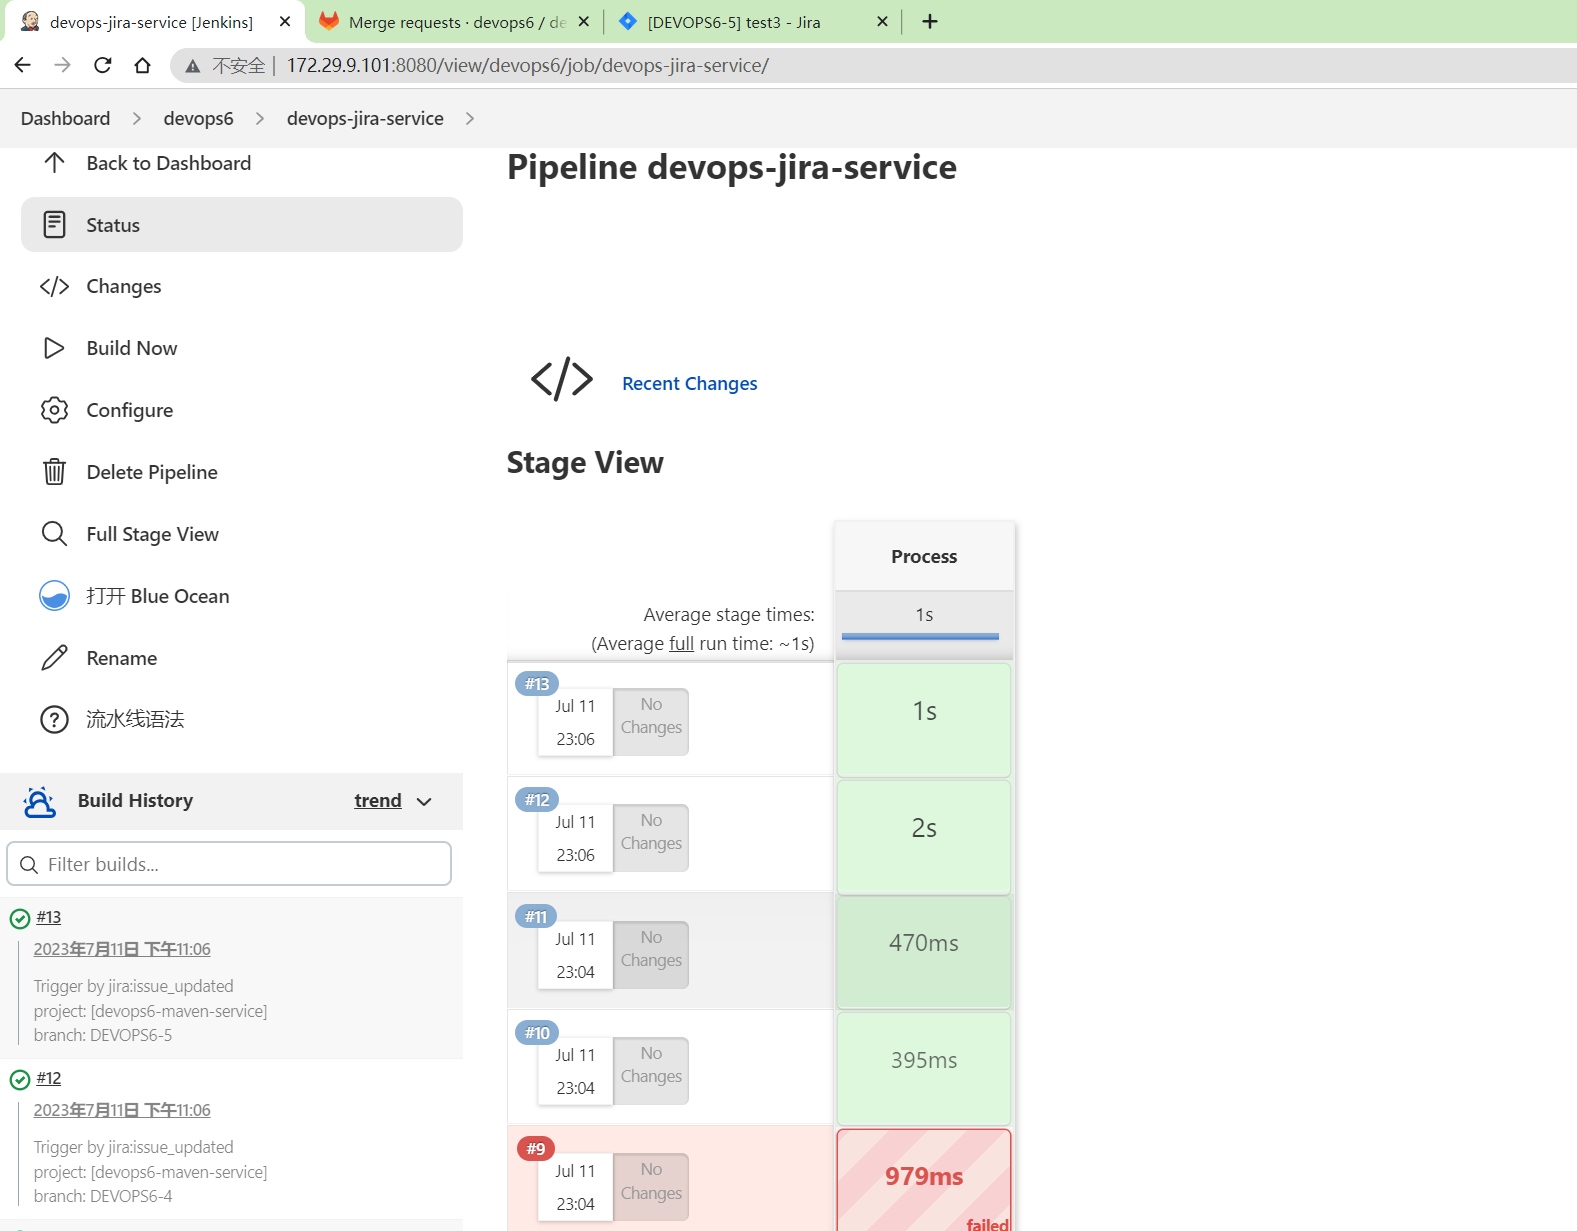The width and height of the screenshot is (1577, 1231).
Task: Open the #12 build timestamp 下午11:06 link
Action: (122, 1110)
